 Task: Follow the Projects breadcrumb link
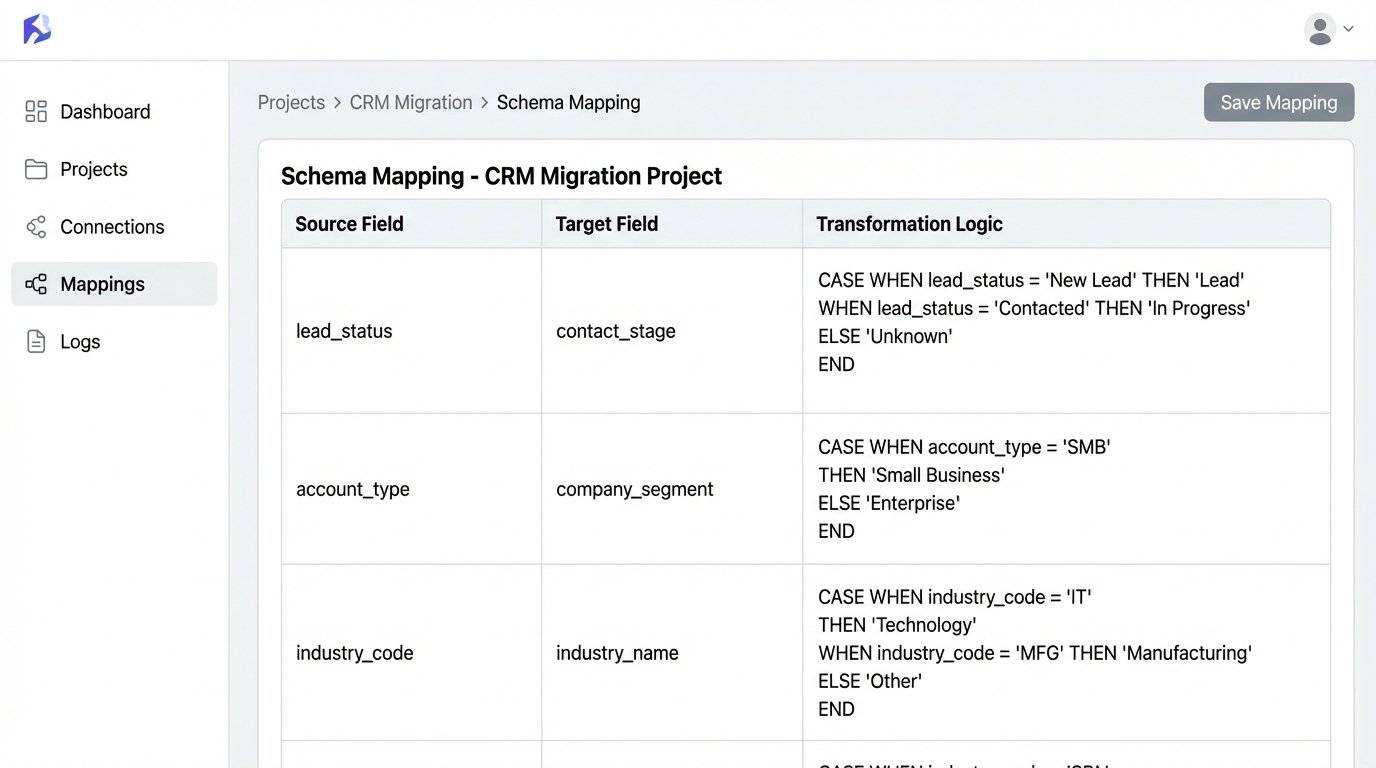291,102
